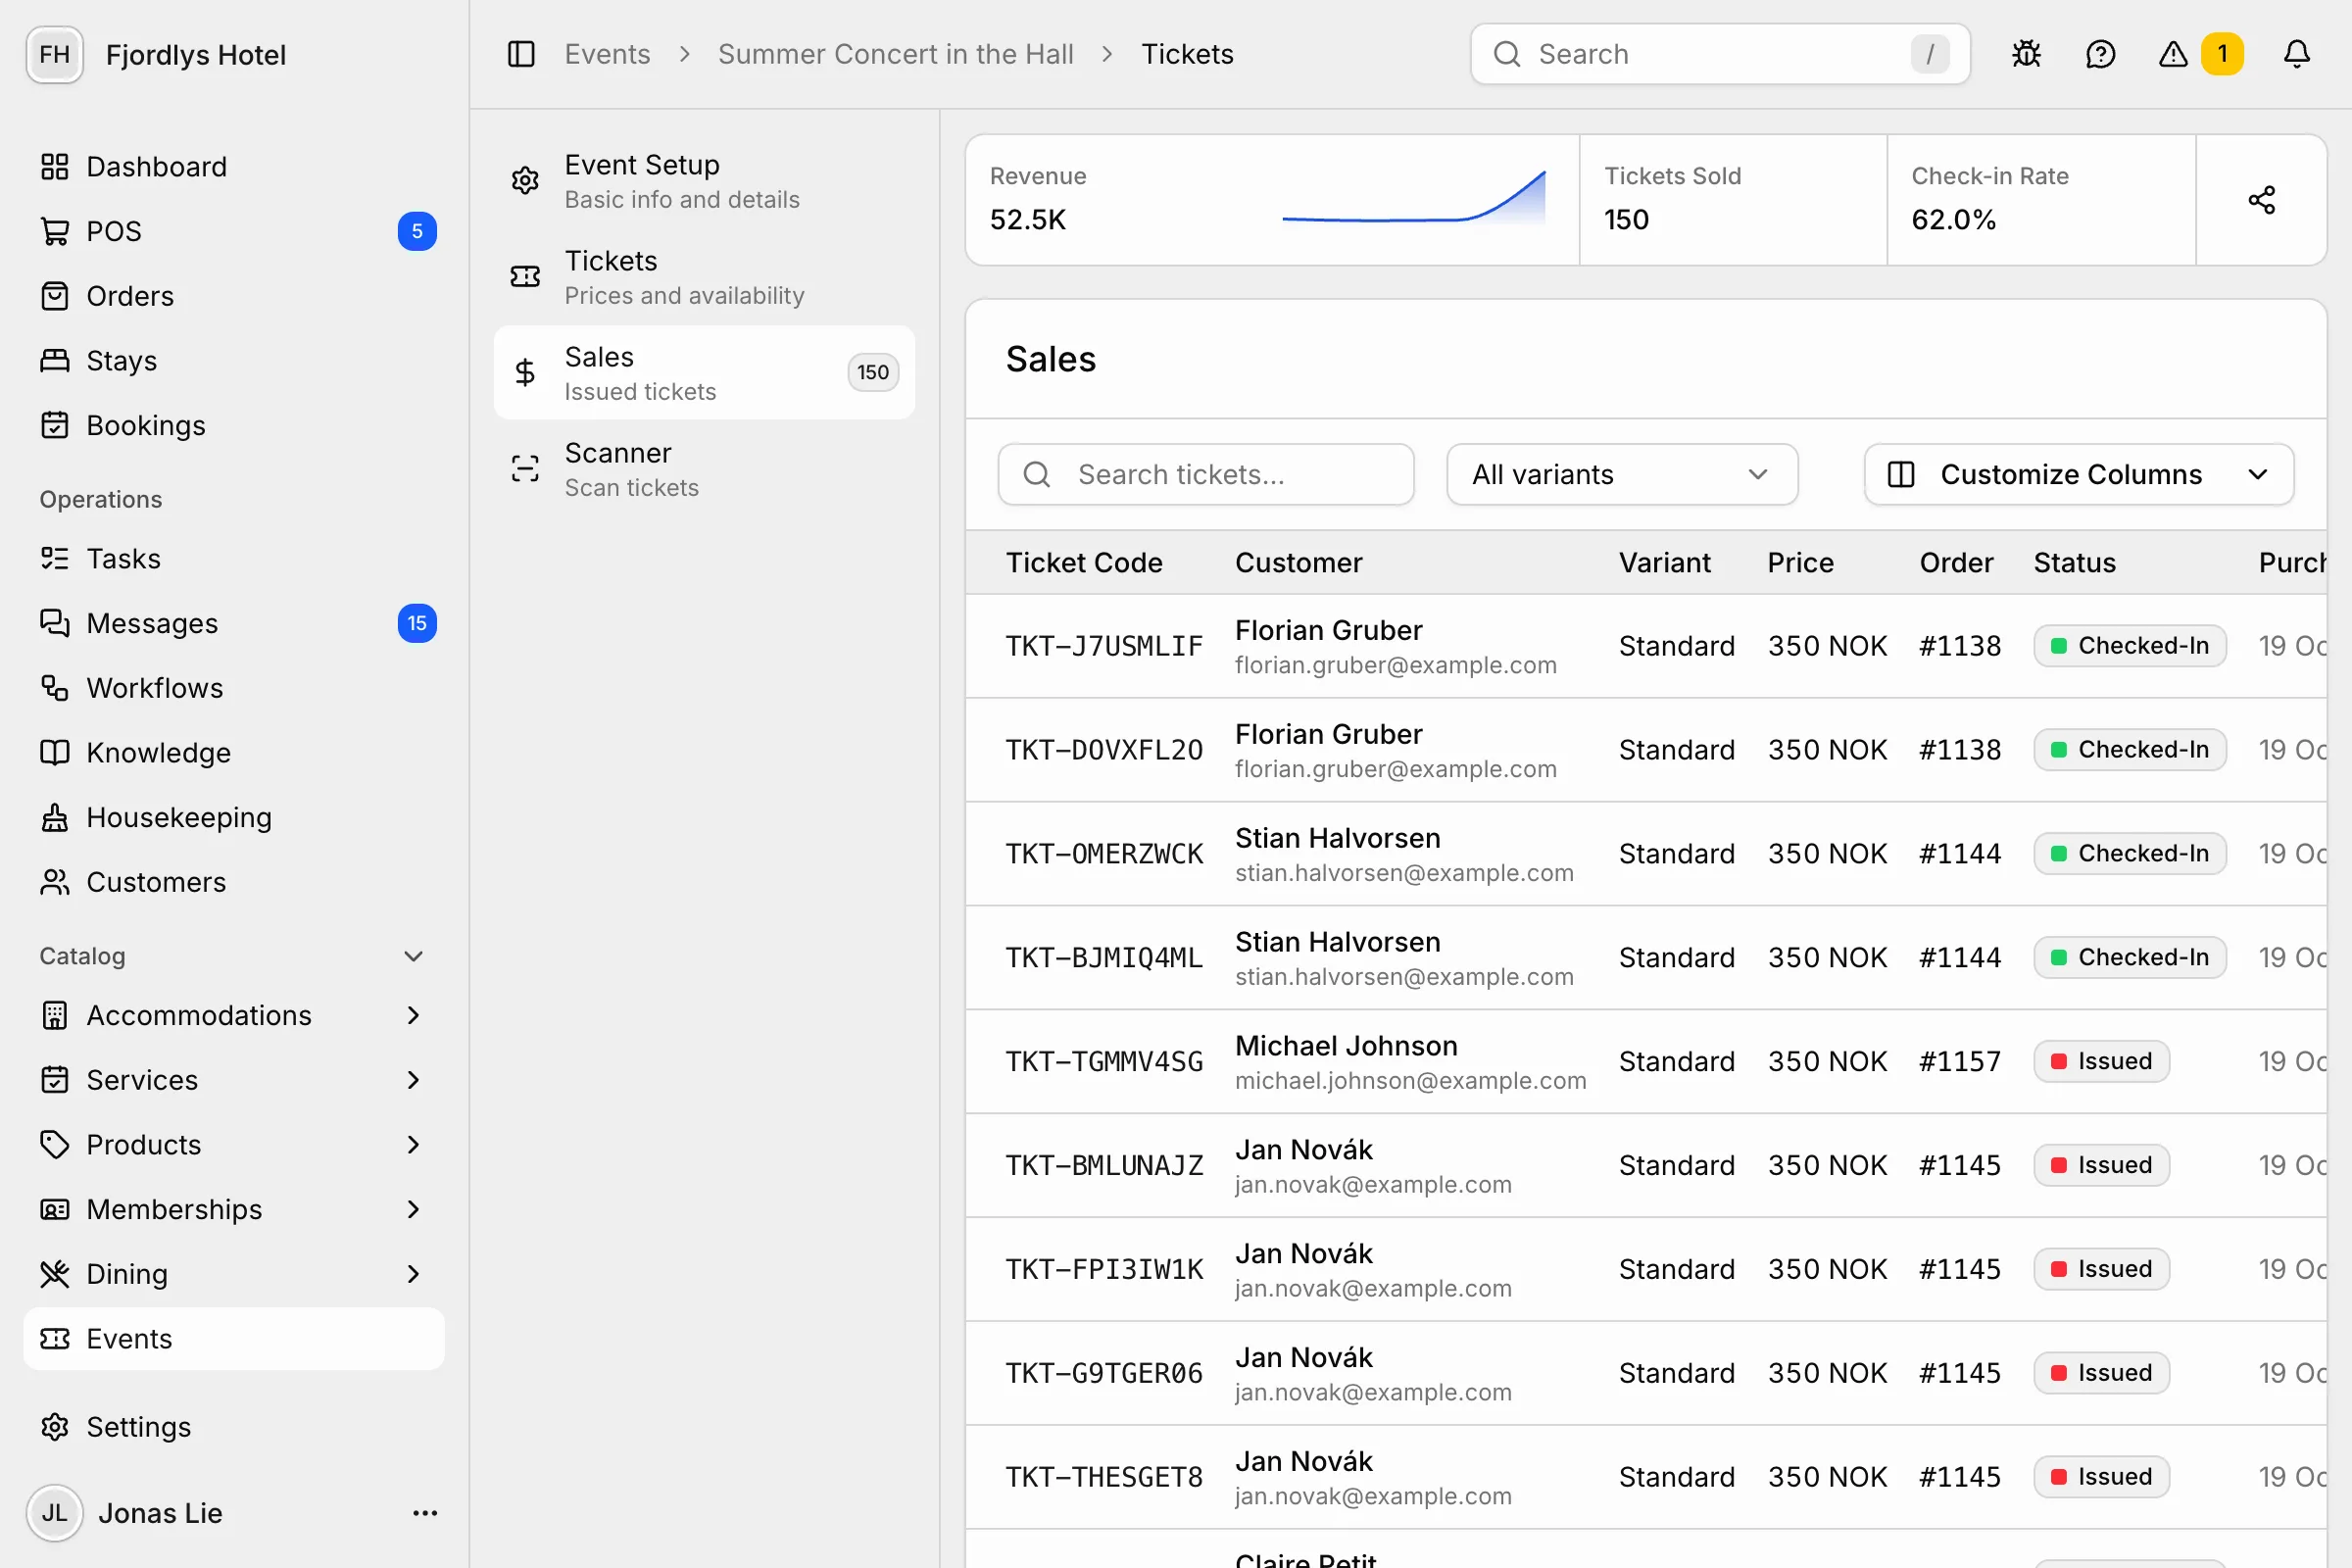The image size is (2352, 1568).
Task: Open Housekeeping page
Action: click(234, 817)
